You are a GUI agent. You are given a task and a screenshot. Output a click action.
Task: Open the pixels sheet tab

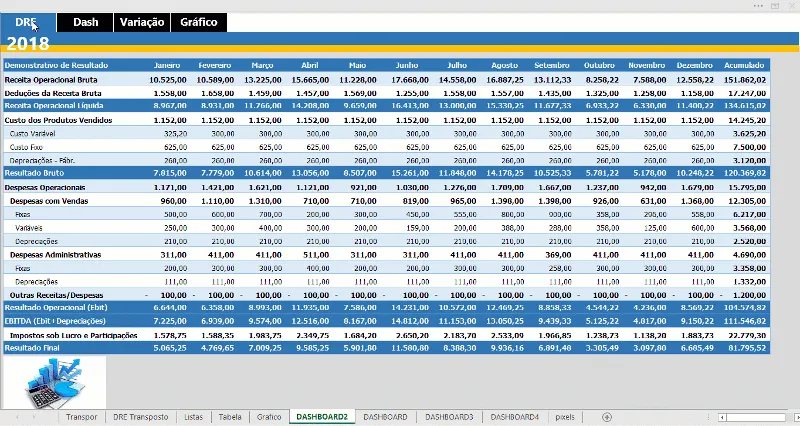(565, 417)
